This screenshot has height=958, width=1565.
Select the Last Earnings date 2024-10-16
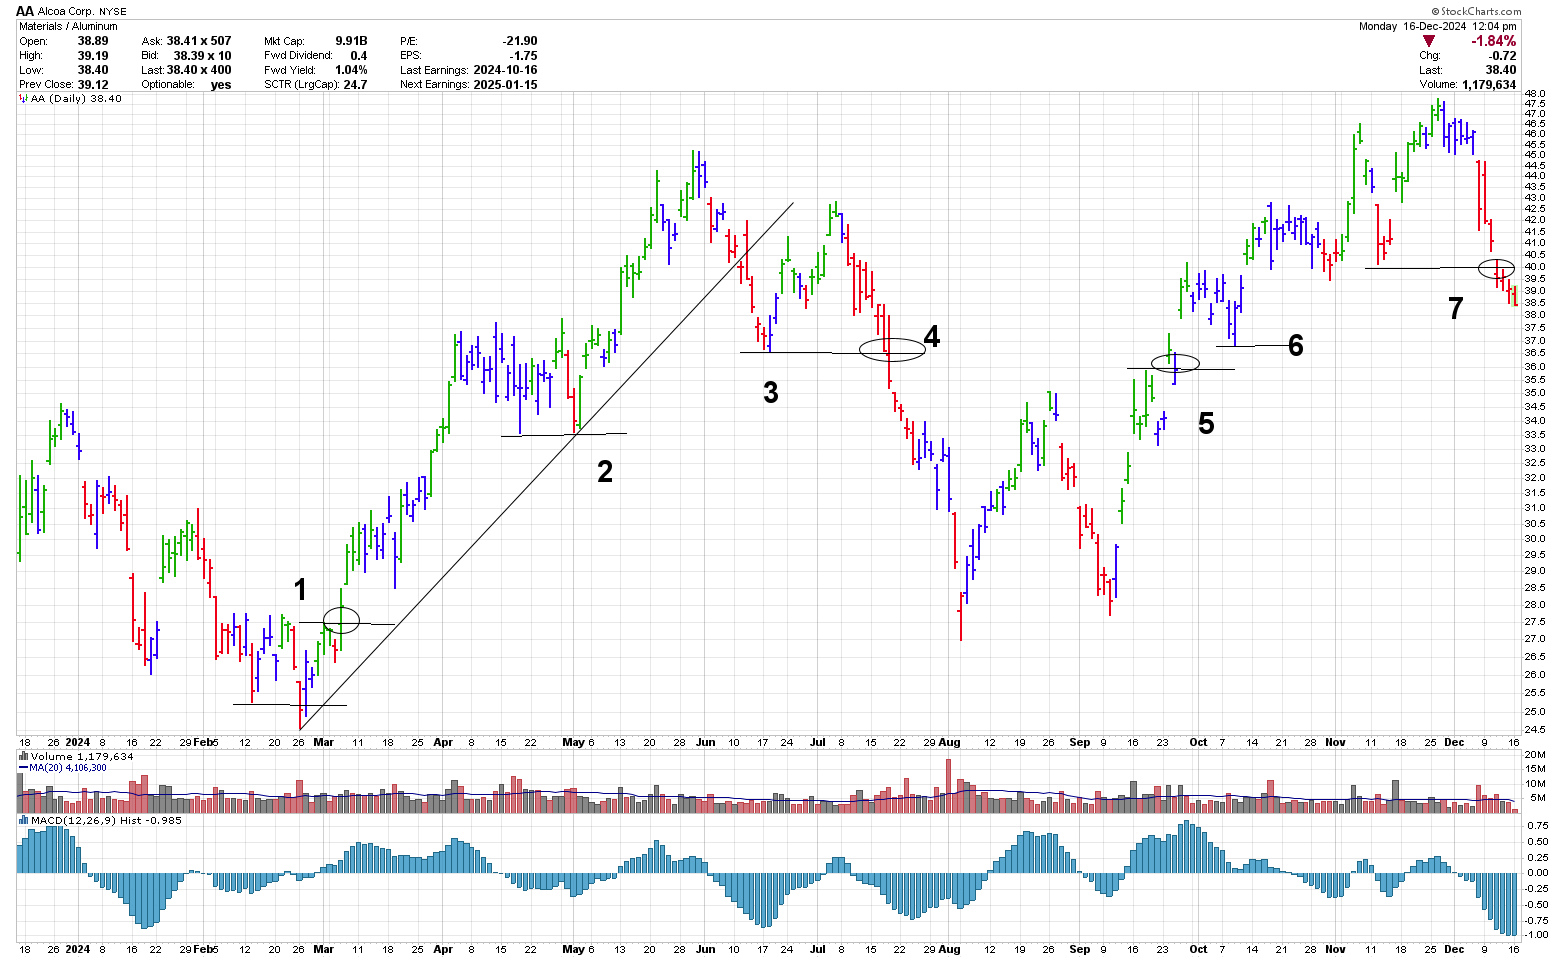[506, 70]
